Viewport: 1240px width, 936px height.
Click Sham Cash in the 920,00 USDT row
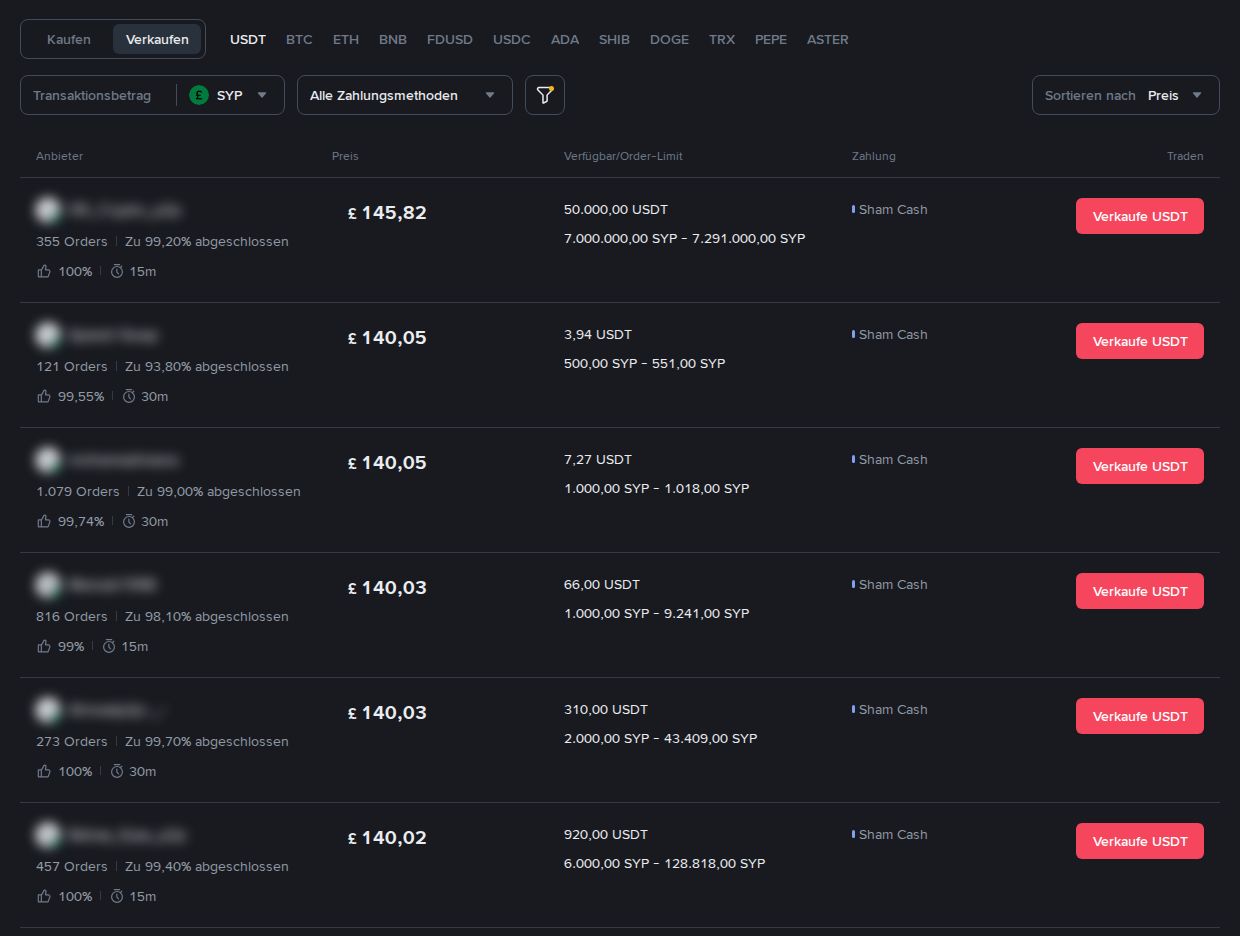[893, 835]
